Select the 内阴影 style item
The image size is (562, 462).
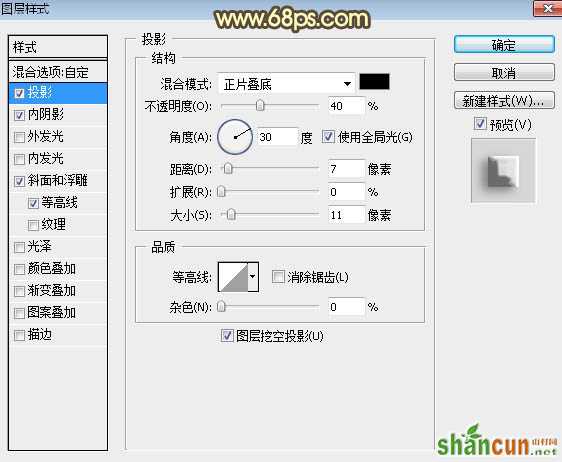click(x=57, y=115)
